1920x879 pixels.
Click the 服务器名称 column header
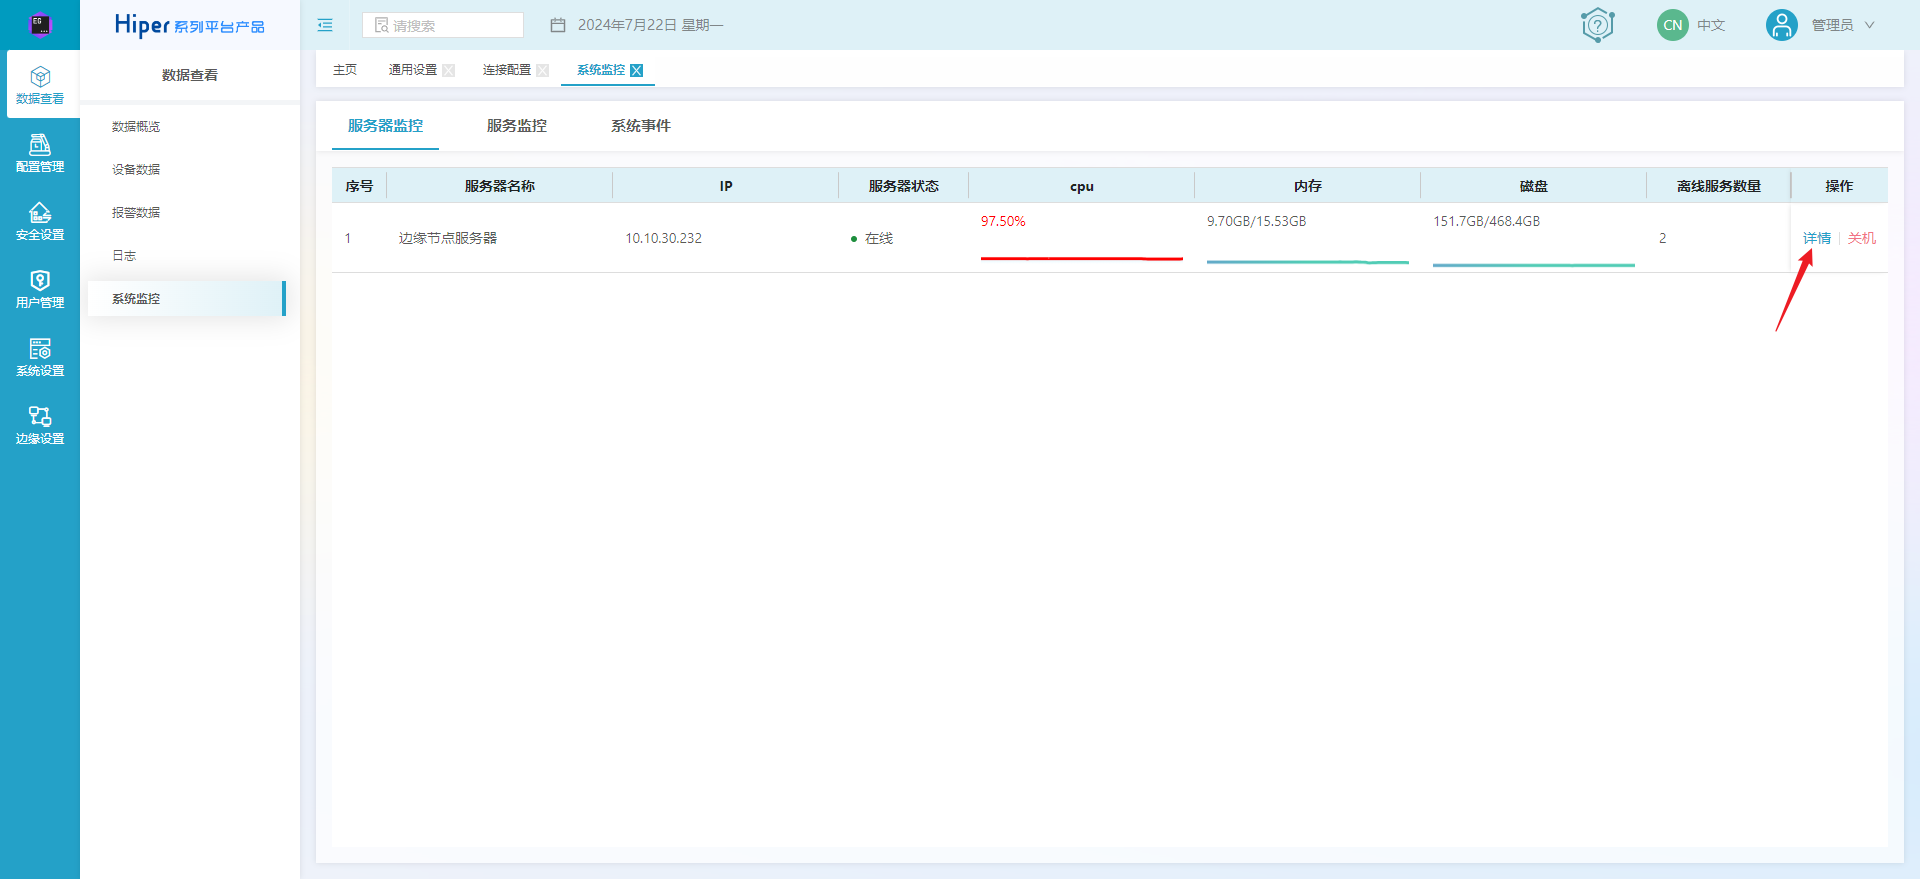point(500,186)
